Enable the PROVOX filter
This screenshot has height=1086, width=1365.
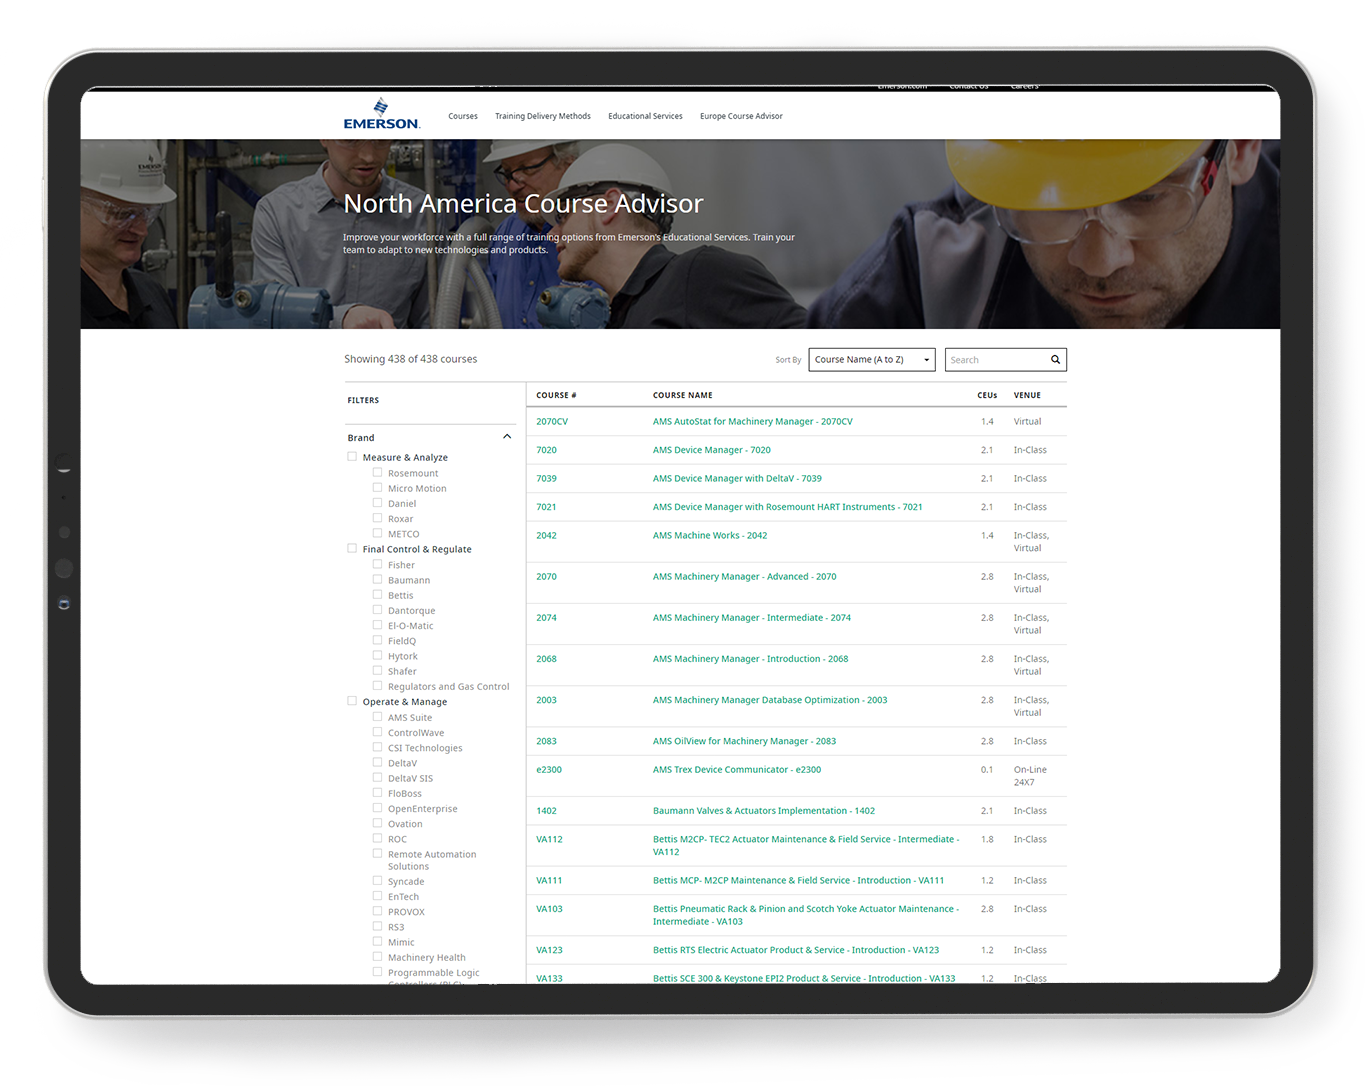tap(377, 911)
